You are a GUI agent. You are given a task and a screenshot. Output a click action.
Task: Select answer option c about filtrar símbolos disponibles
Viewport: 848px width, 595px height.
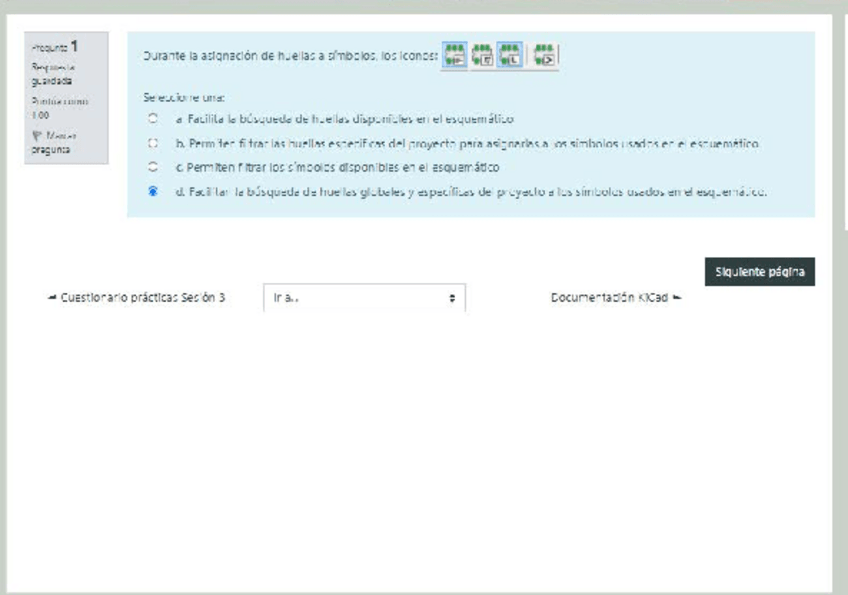(x=153, y=167)
